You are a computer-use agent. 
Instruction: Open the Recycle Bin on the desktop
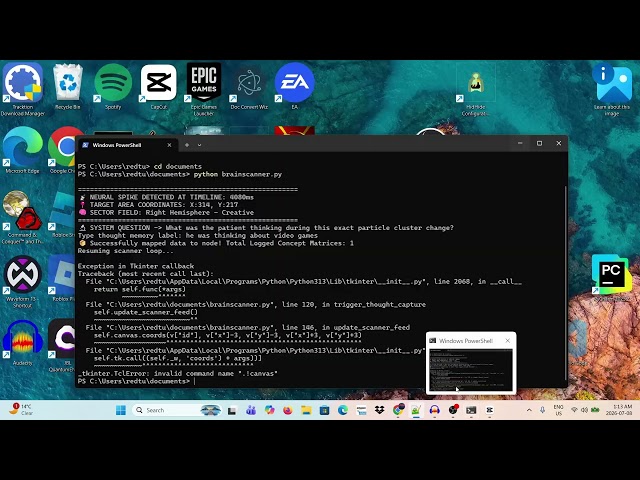[x=67, y=86]
